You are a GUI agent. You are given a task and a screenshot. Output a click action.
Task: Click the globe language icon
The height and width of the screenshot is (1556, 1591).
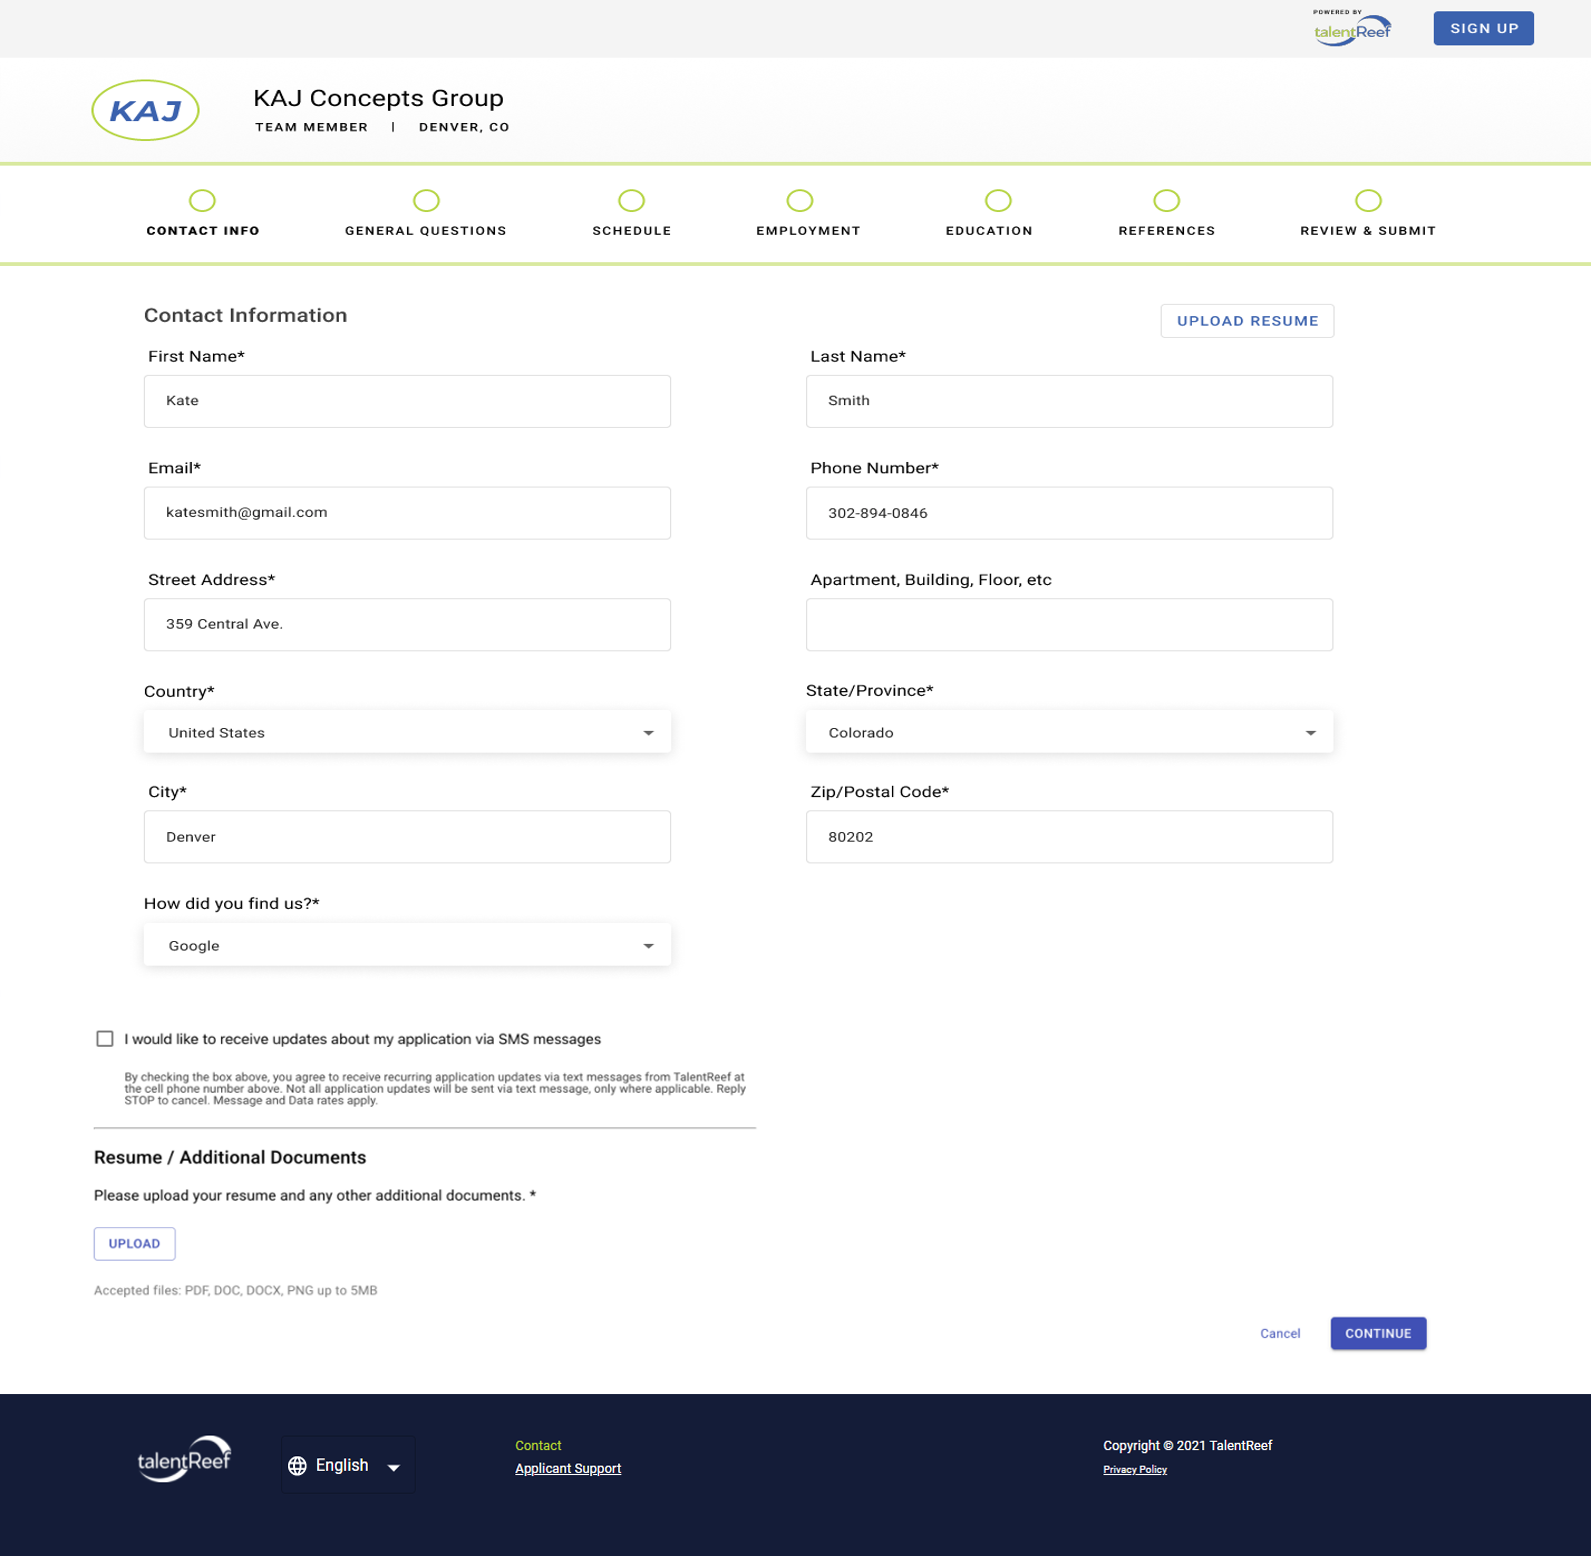pyautogui.click(x=297, y=1466)
